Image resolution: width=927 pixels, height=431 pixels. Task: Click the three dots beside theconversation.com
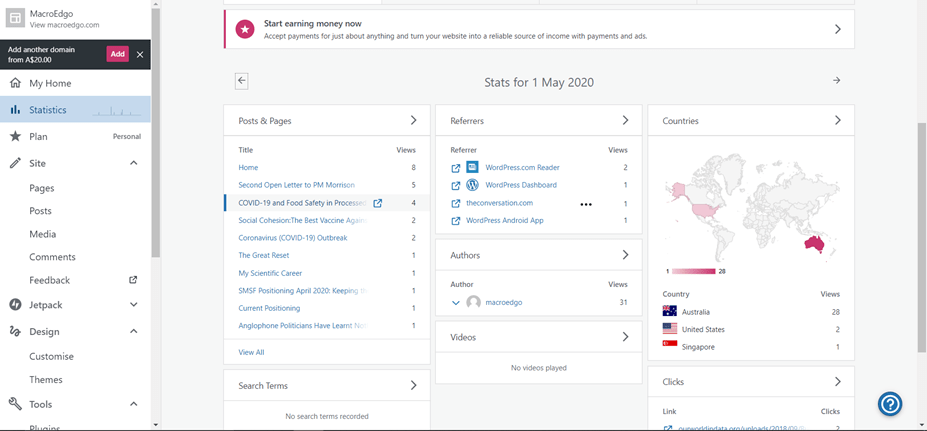click(x=586, y=203)
